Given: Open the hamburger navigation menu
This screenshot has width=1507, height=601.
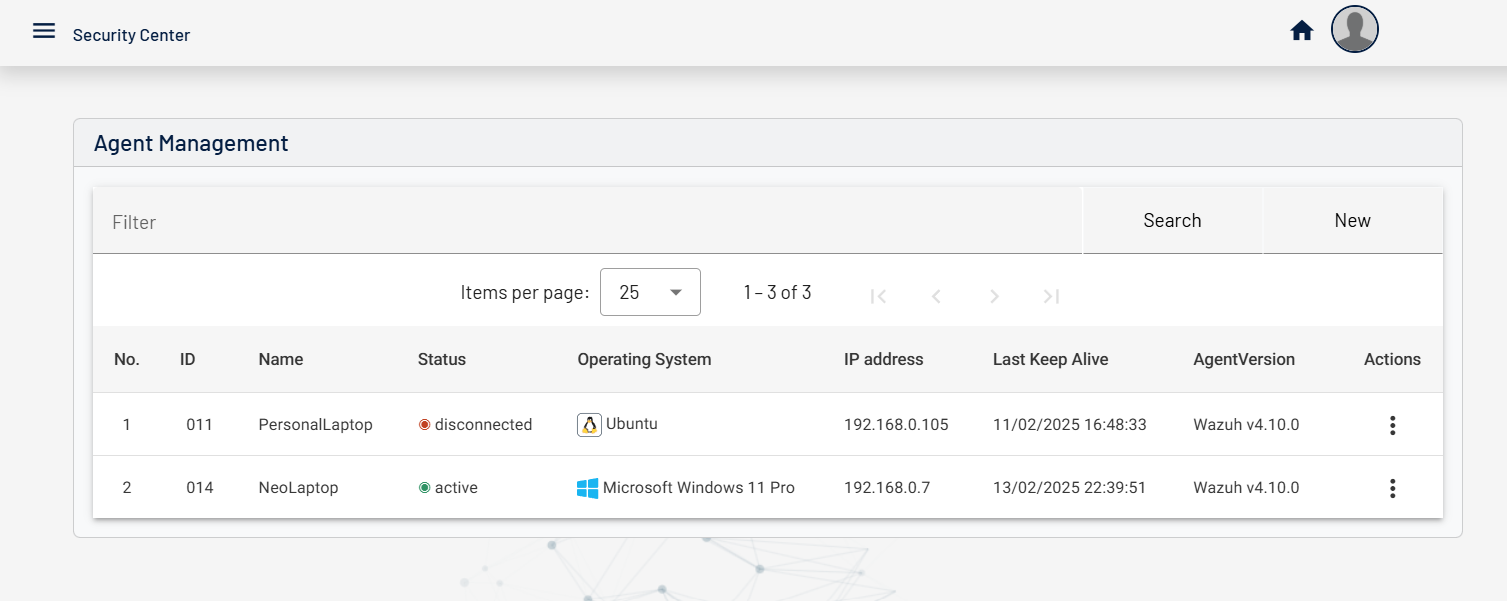Looking at the screenshot, I should coord(43,31).
